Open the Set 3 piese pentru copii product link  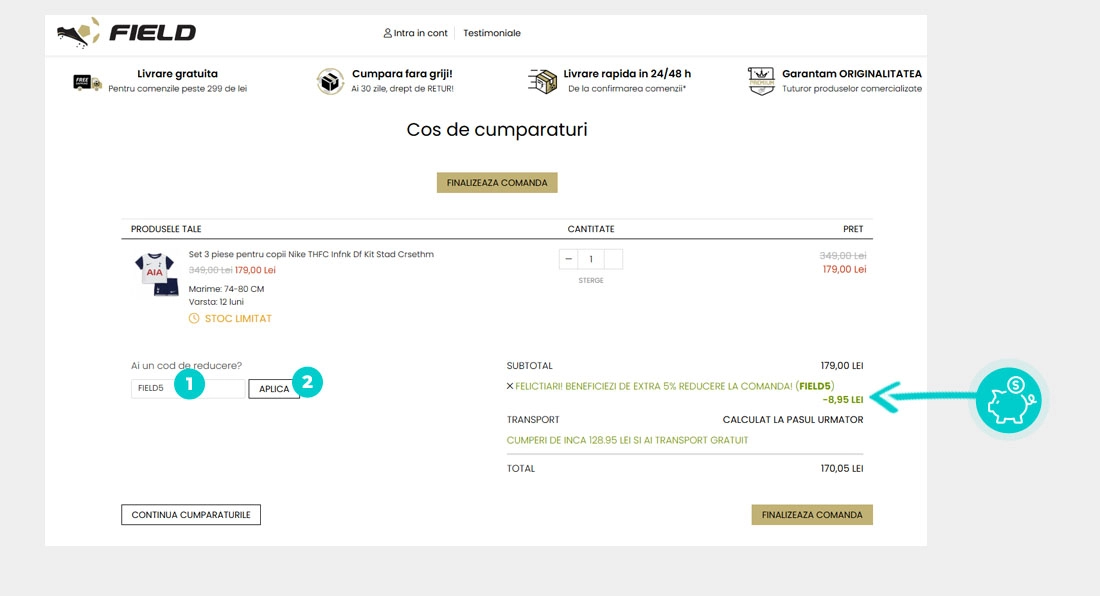[x=311, y=255]
